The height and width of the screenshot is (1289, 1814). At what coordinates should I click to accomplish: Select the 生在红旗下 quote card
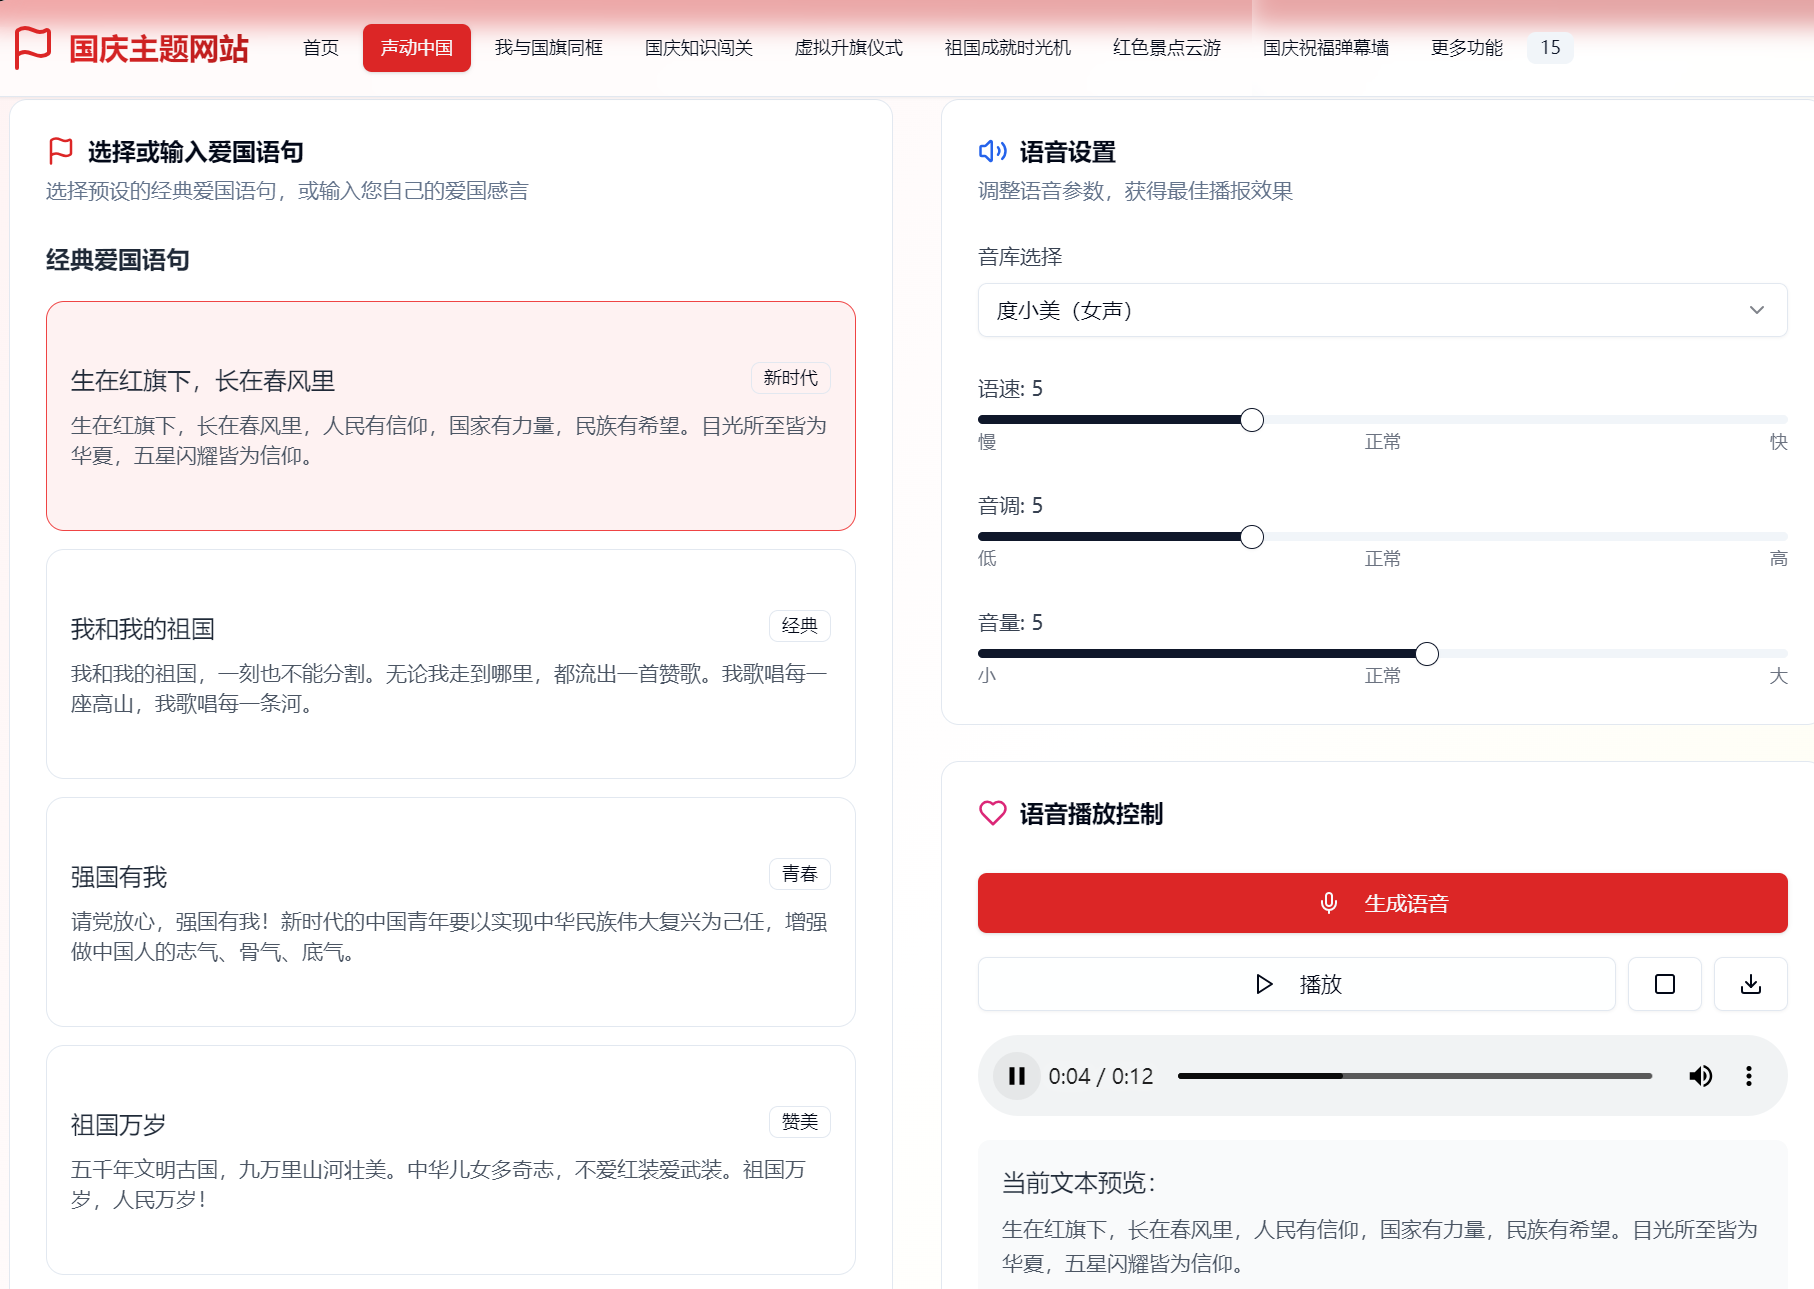(x=450, y=416)
